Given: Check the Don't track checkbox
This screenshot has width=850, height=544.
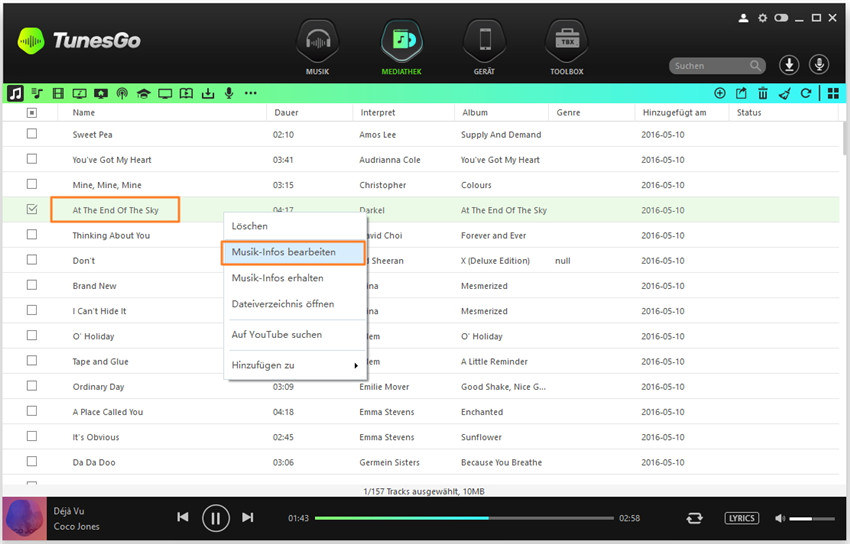Looking at the screenshot, I should pos(32,260).
